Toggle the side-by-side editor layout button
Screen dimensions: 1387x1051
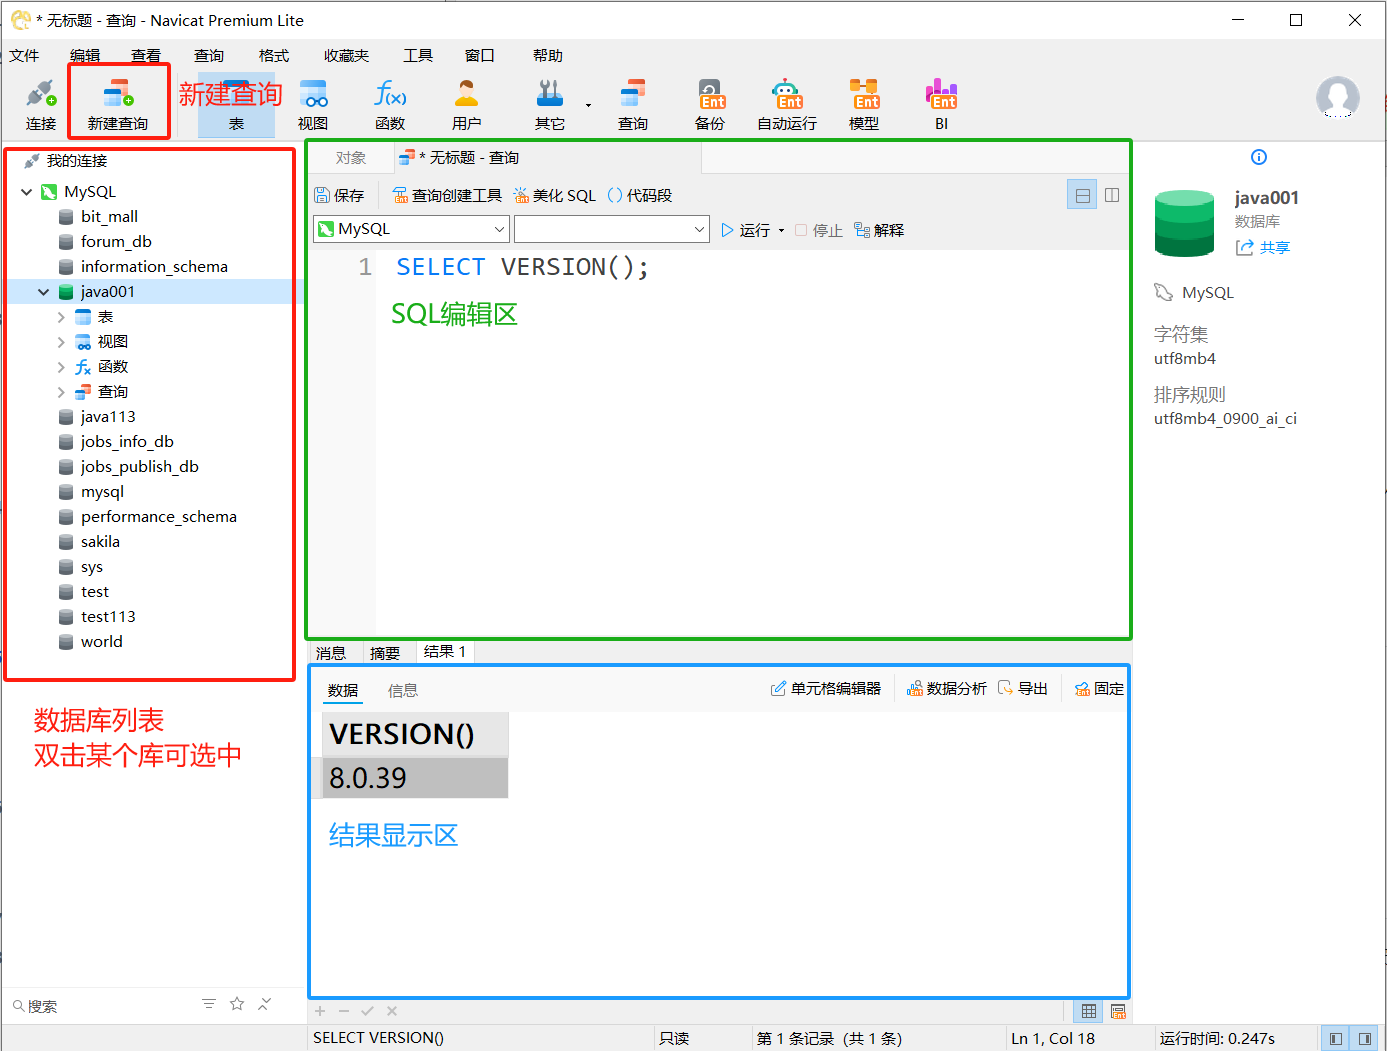point(1112,195)
